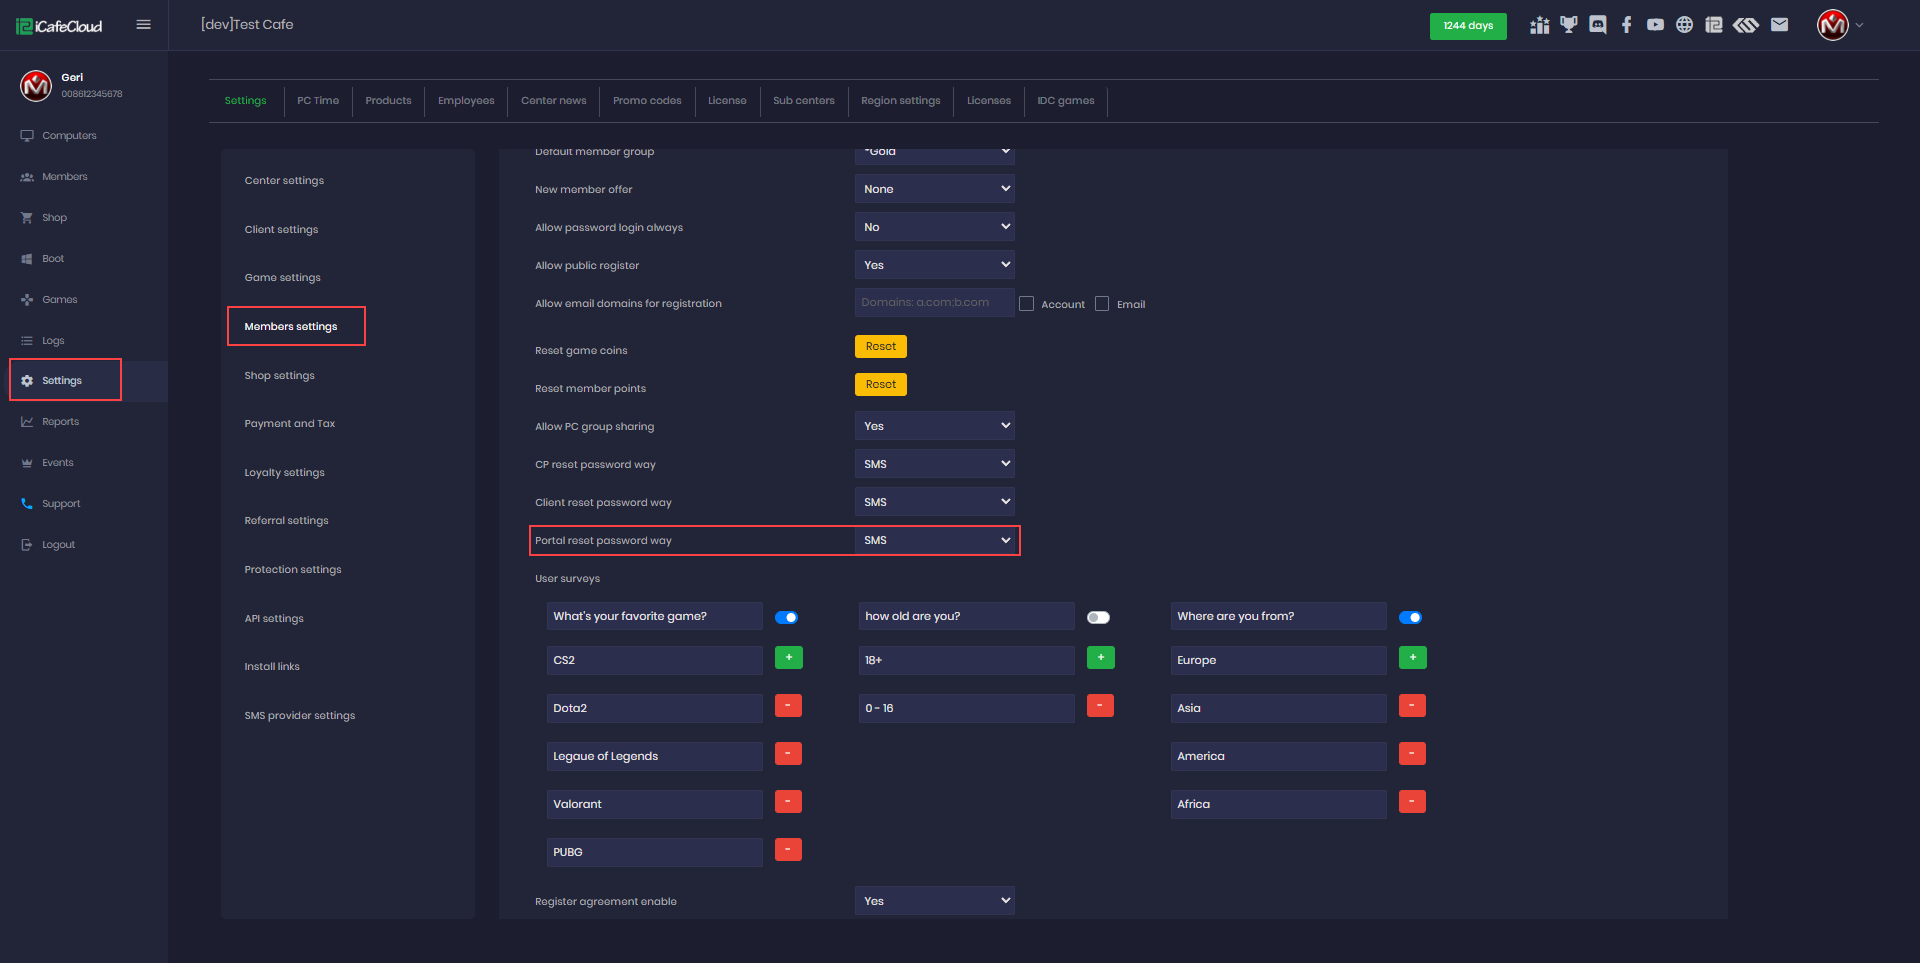Open the New member offer dropdown
Screen dimensions: 1920x963
pos(934,189)
